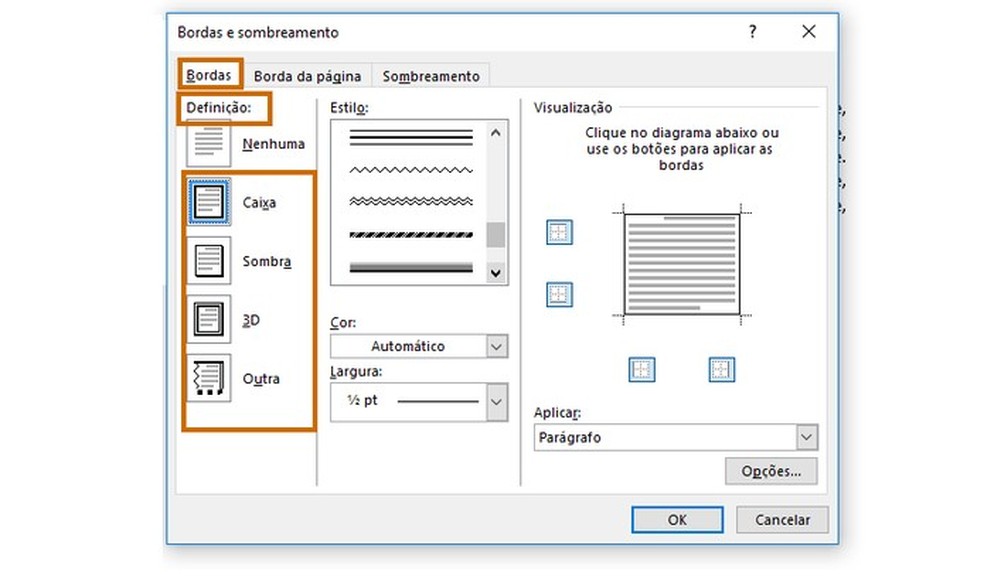Open the Cor color dropdown
Viewport: 984px width, 576px height.
497,346
